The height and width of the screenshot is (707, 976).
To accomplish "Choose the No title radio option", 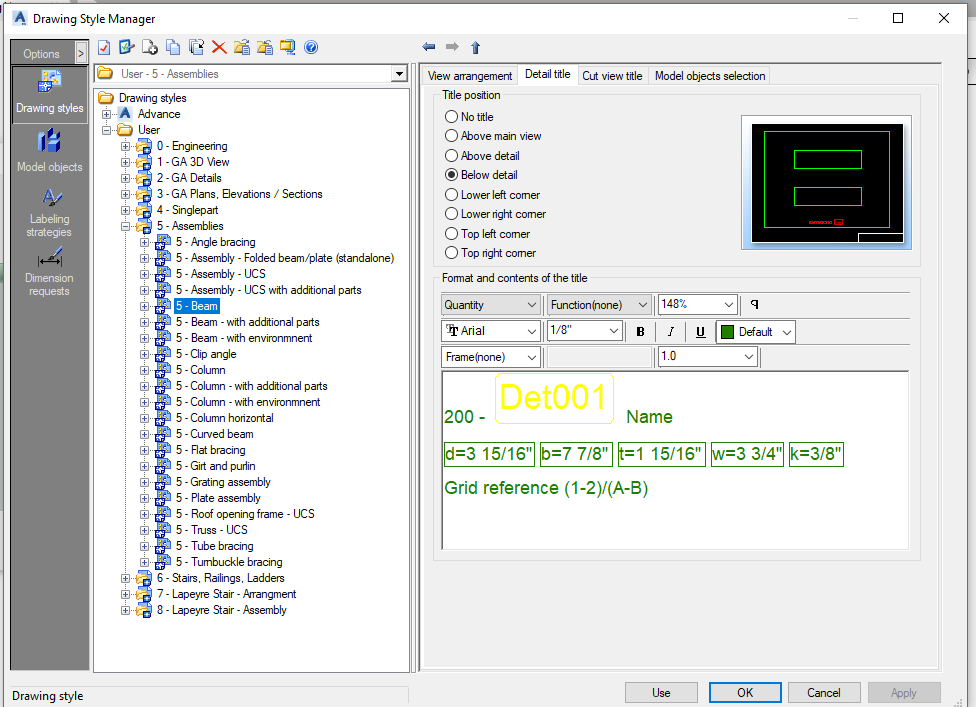I will (451, 116).
